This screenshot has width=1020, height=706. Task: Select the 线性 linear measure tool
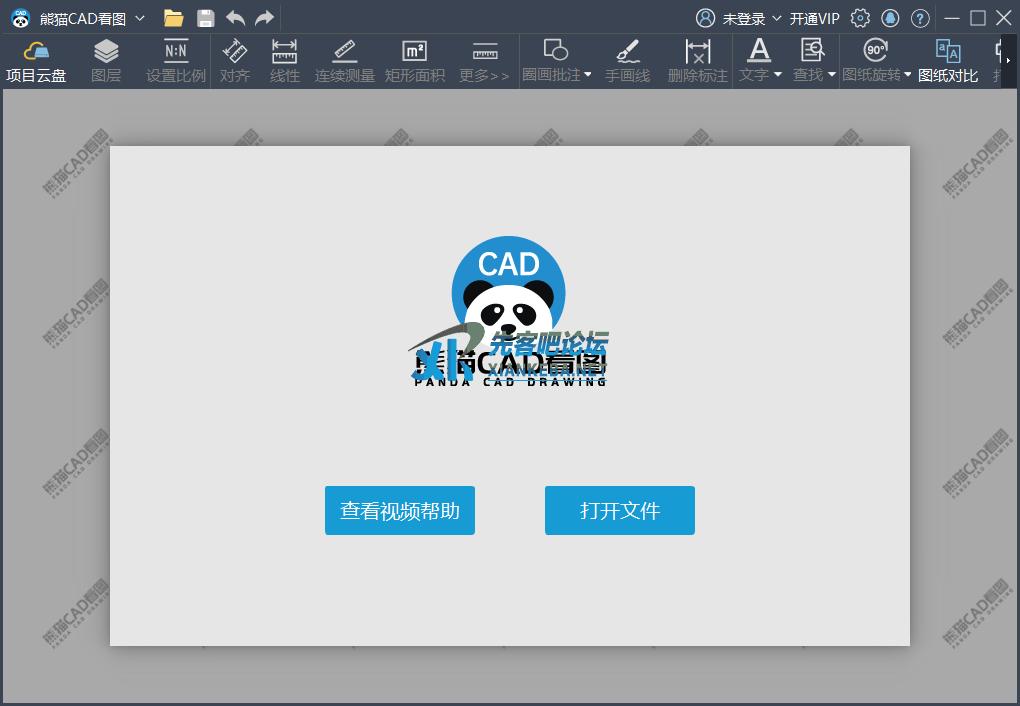pyautogui.click(x=285, y=61)
